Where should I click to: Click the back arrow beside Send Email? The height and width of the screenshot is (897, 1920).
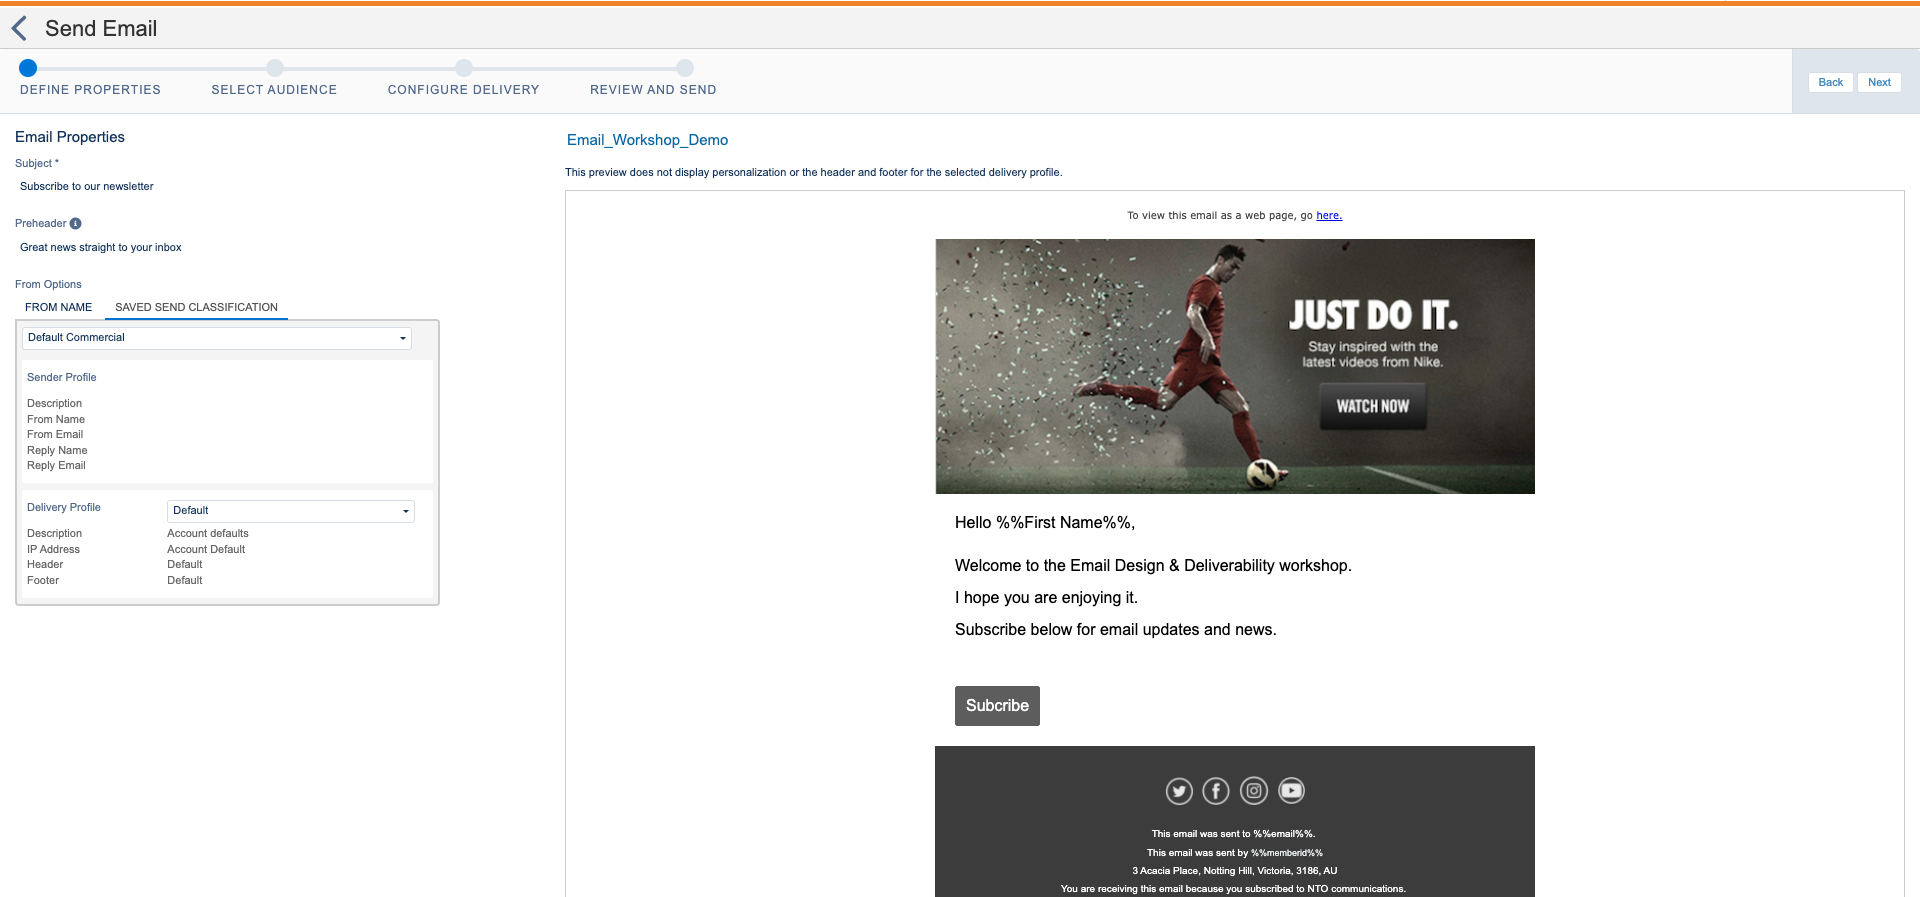click(19, 29)
